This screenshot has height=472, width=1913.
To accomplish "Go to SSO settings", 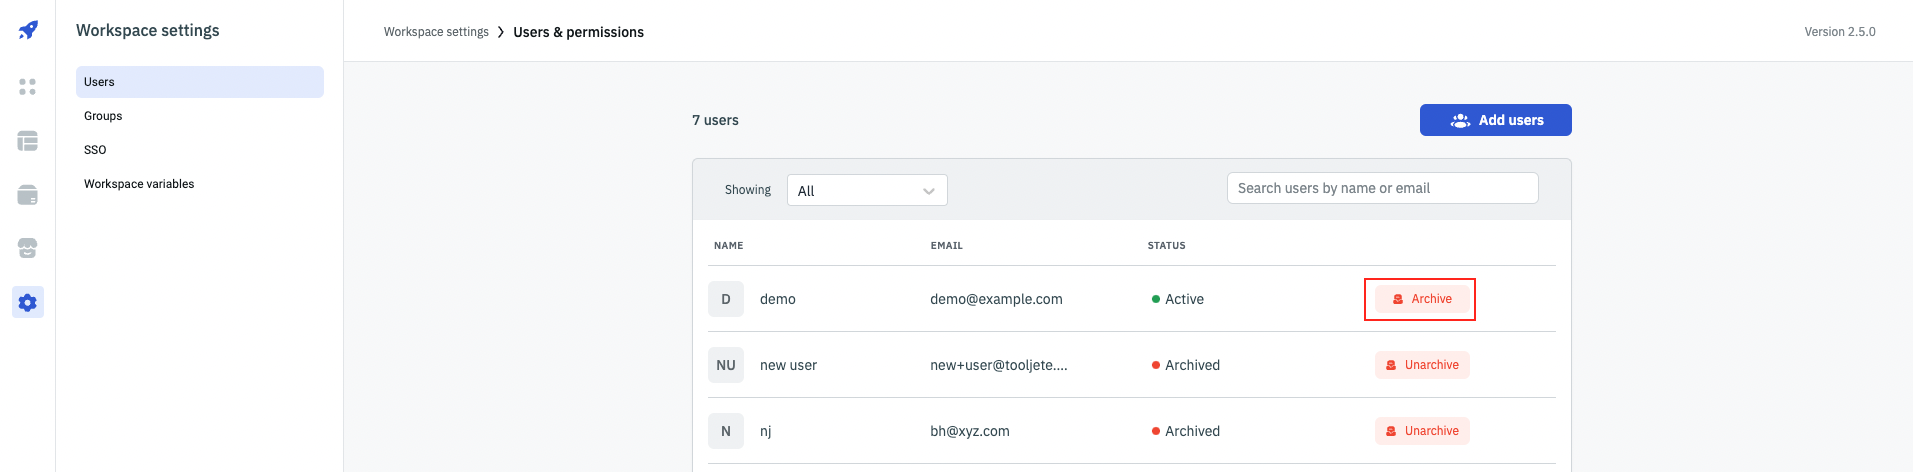I will 95,150.
